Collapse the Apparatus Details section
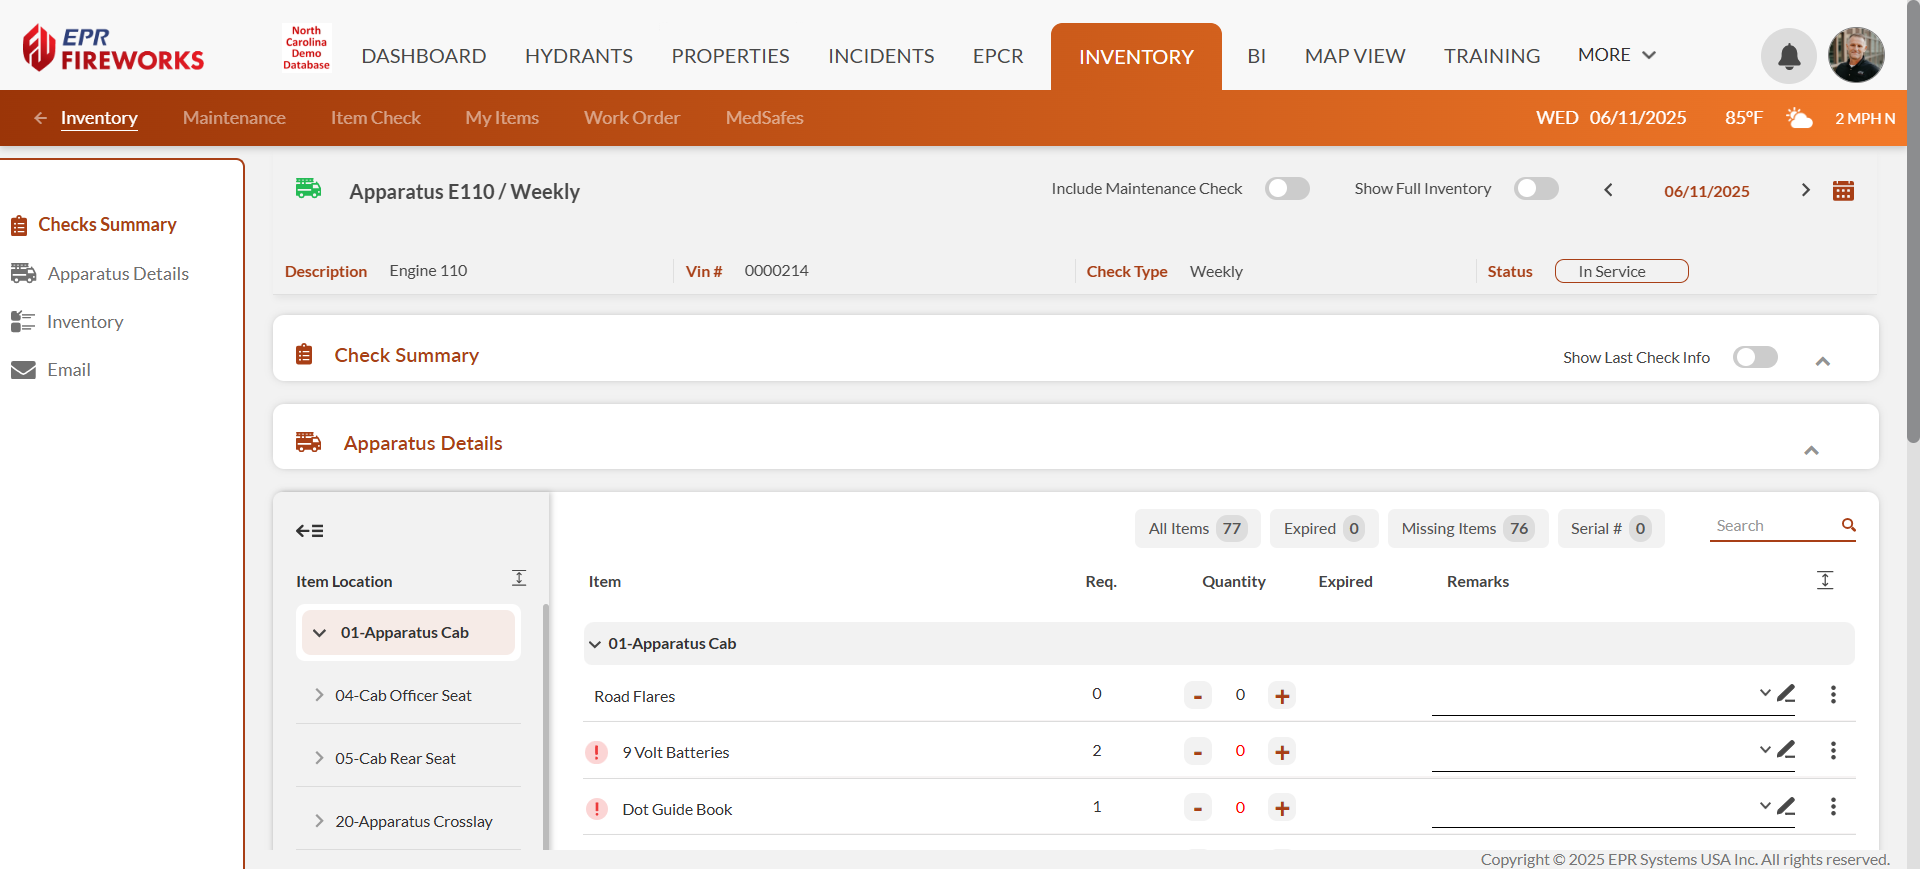Image resolution: width=1920 pixels, height=869 pixels. pyautogui.click(x=1811, y=450)
